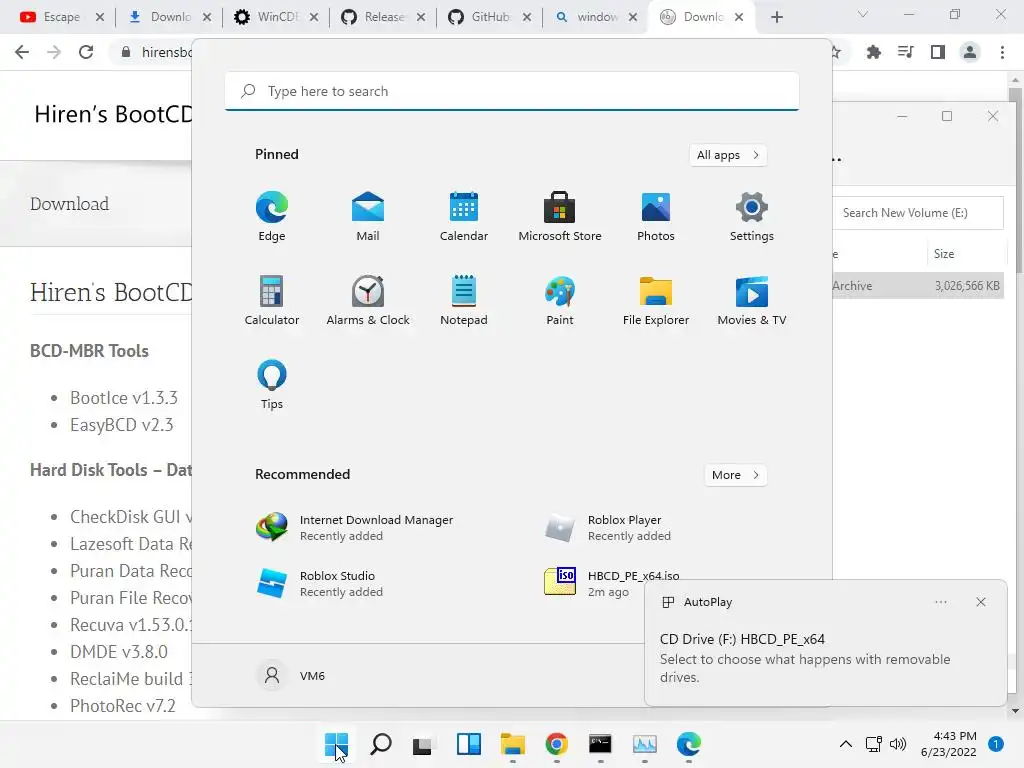Reload the current Chrome page
Screen dimensions: 1024x768
[86, 52]
